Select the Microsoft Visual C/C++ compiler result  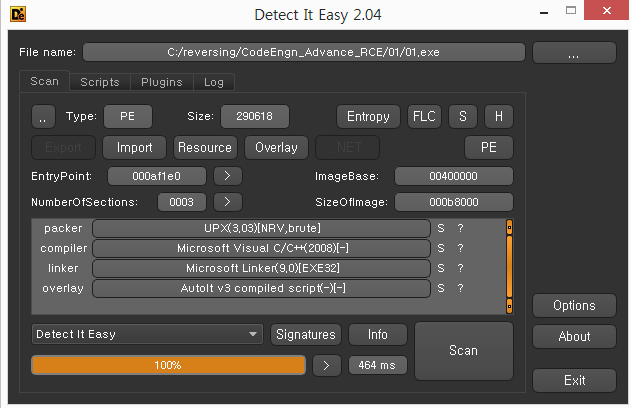click(x=262, y=248)
